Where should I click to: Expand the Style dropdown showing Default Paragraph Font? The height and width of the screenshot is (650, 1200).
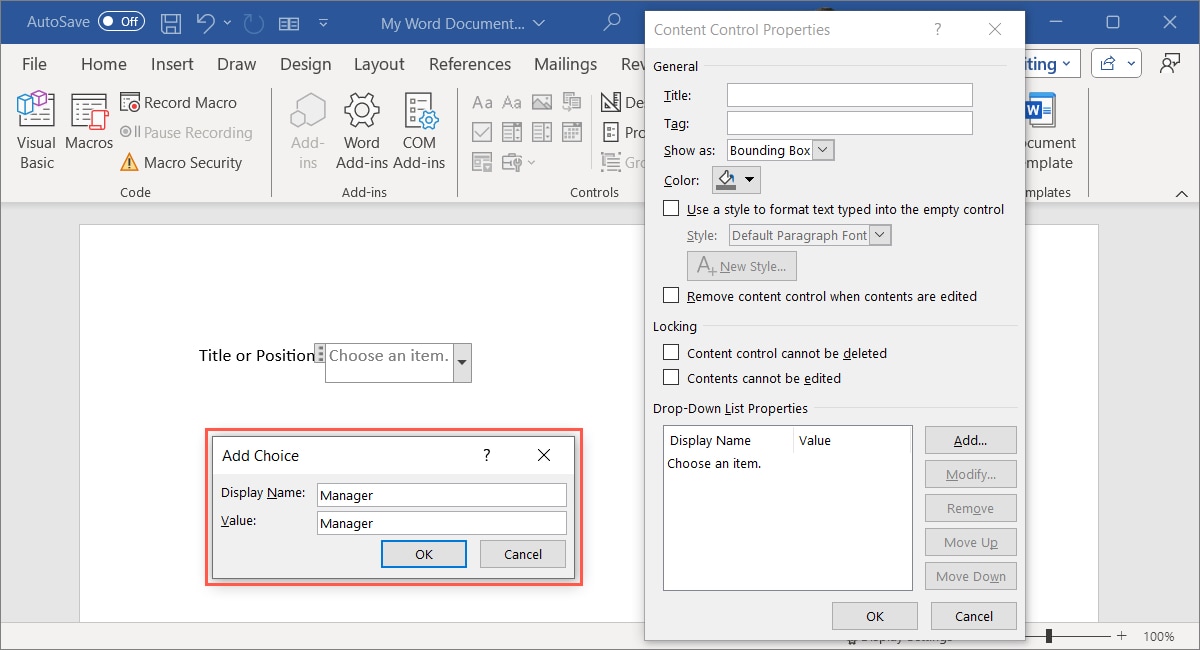point(878,234)
